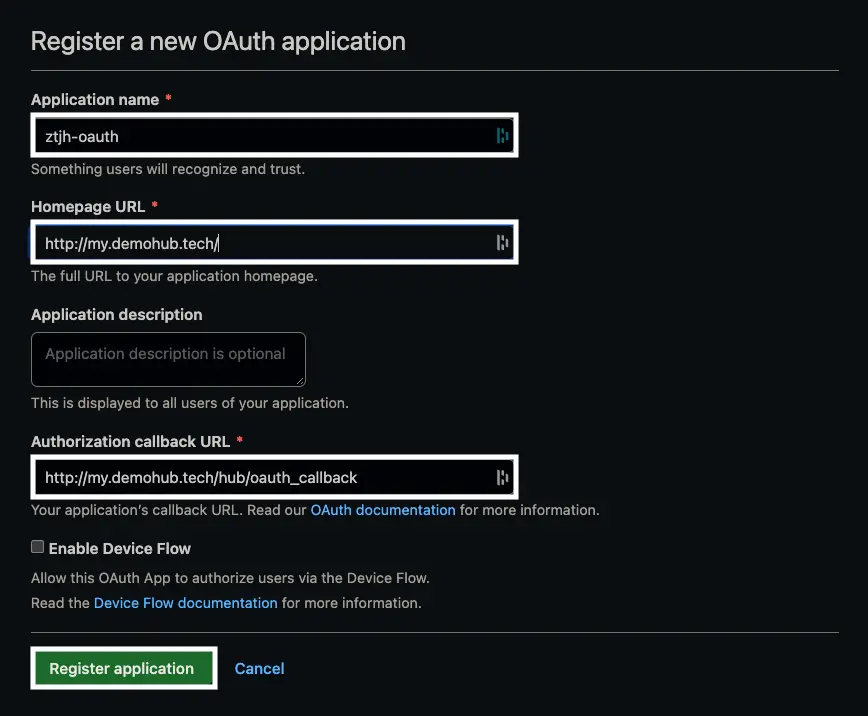Click the Authorization callback URL input field

click(275, 477)
